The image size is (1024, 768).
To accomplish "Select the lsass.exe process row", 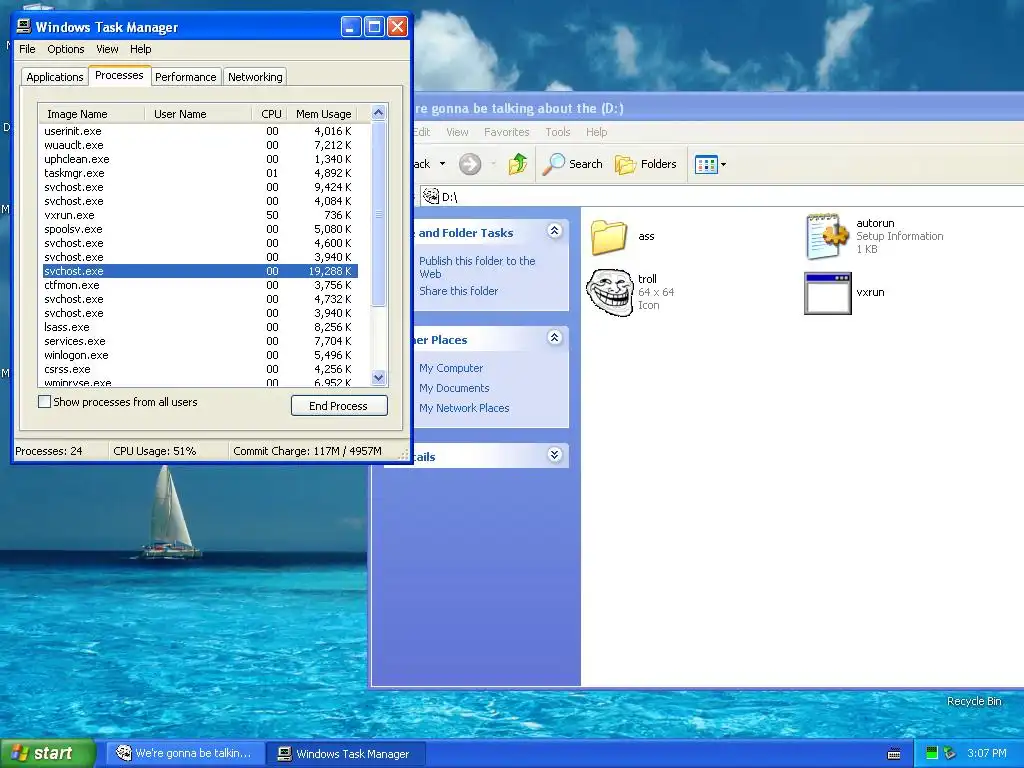I will click(x=200, y=327).
